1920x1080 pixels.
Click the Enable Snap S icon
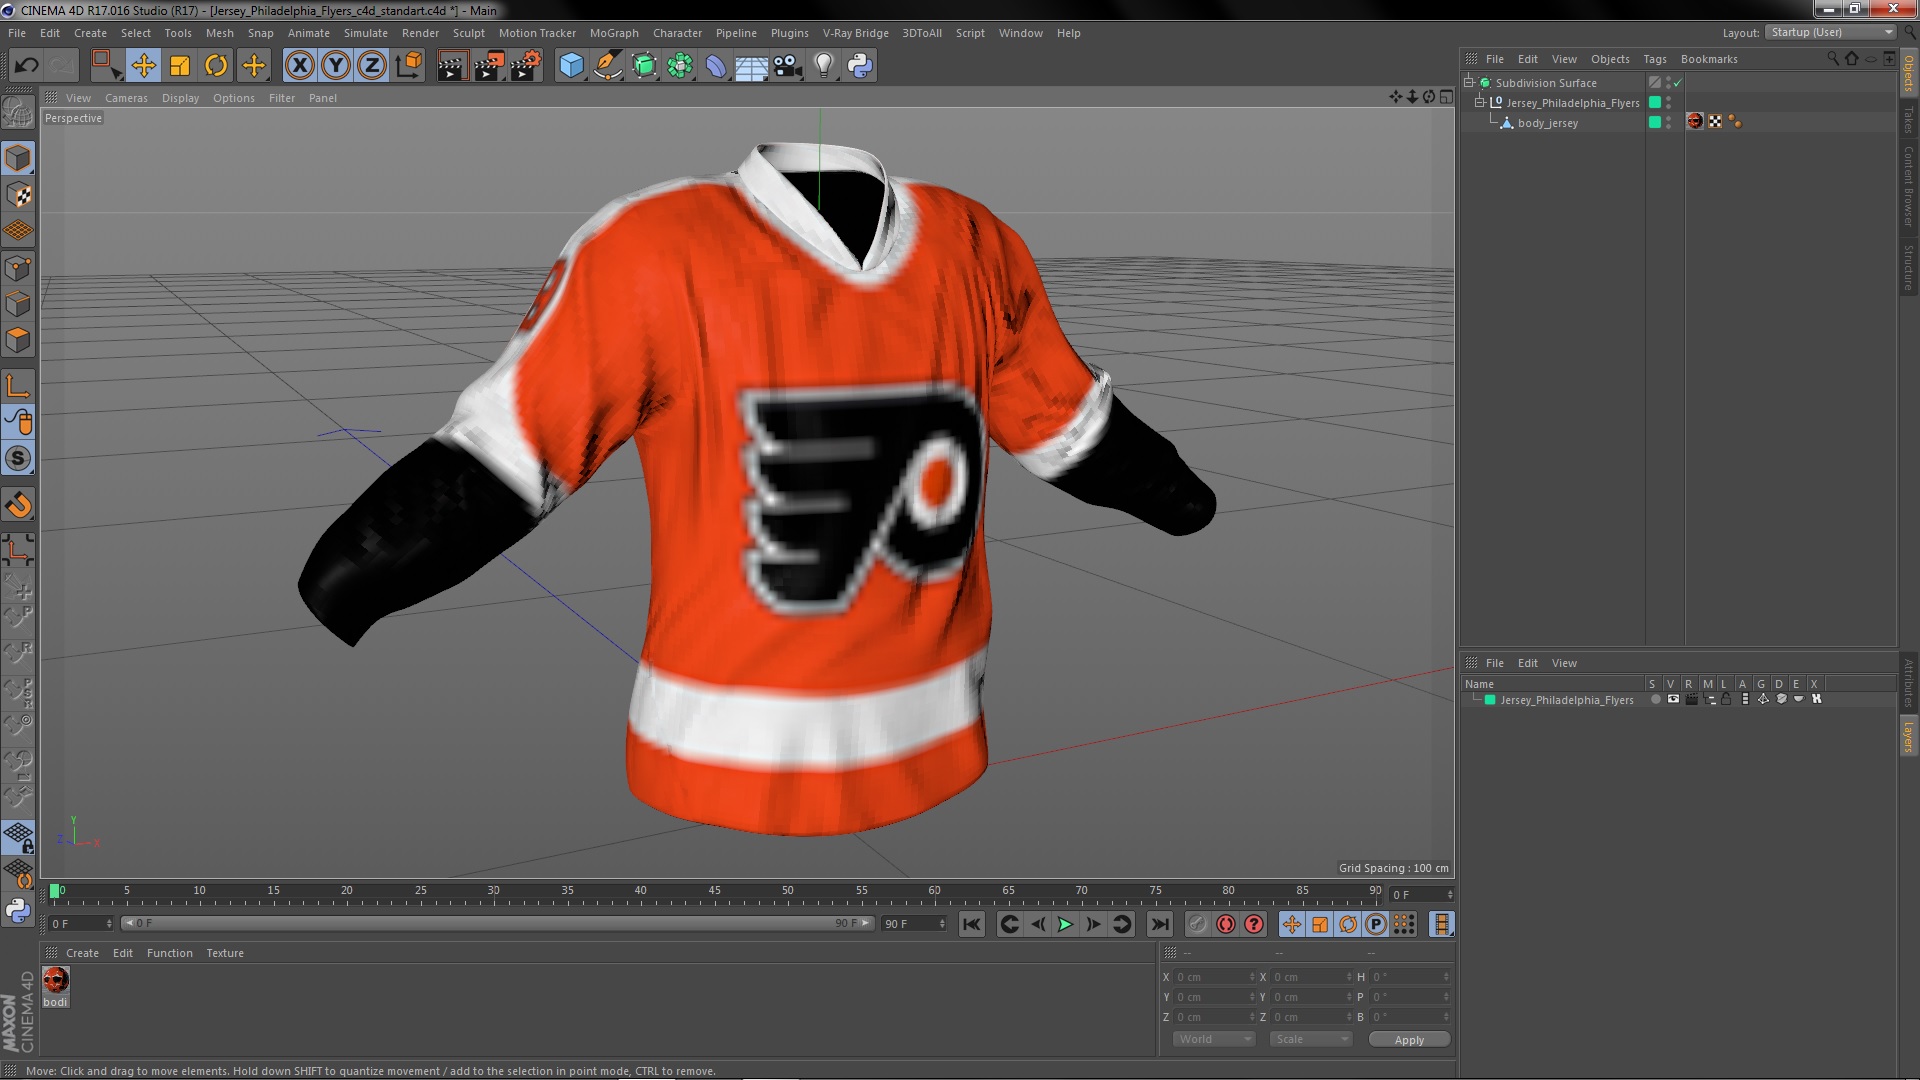18,459
